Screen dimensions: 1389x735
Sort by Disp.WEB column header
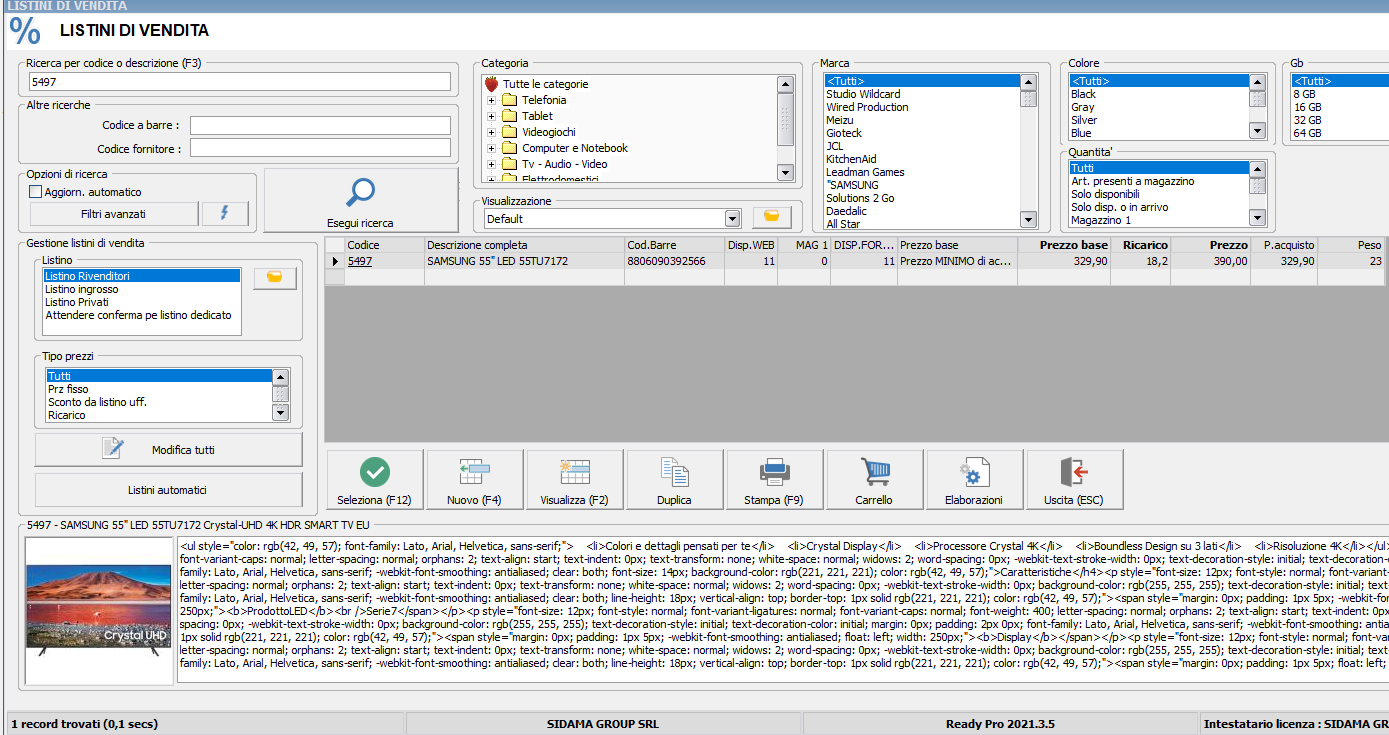751,245
